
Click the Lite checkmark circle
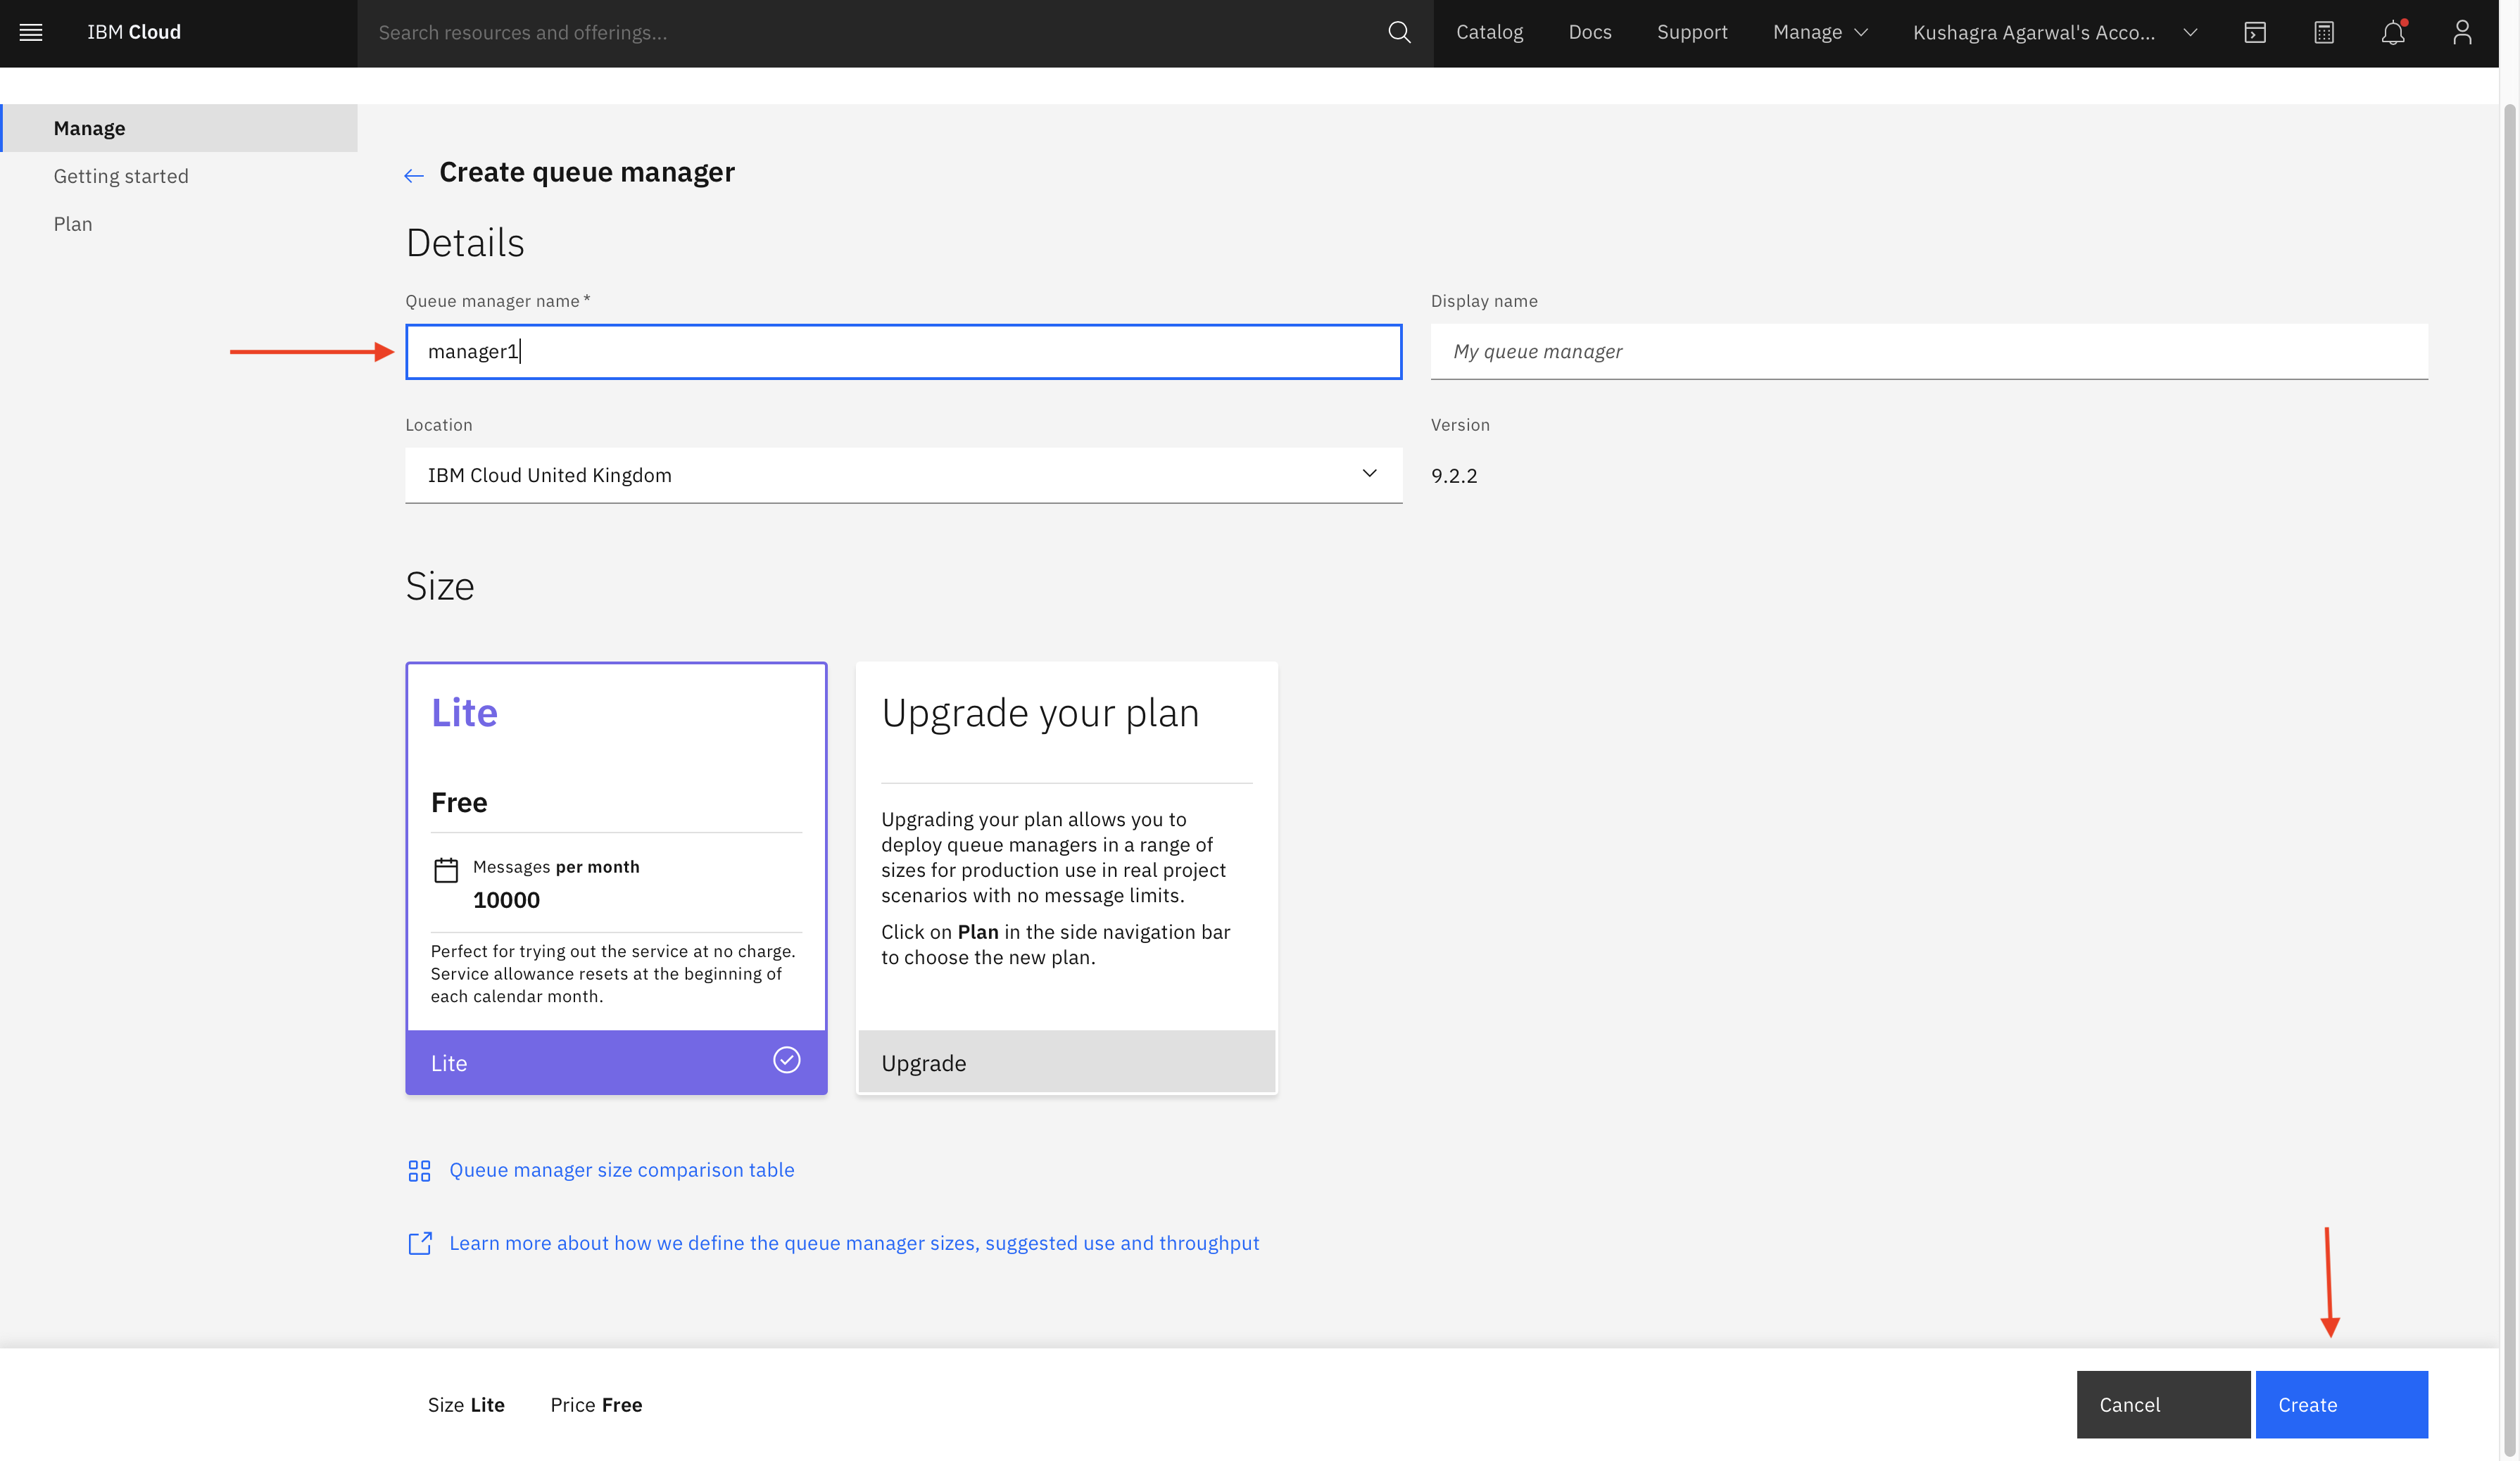point(787,1060)
